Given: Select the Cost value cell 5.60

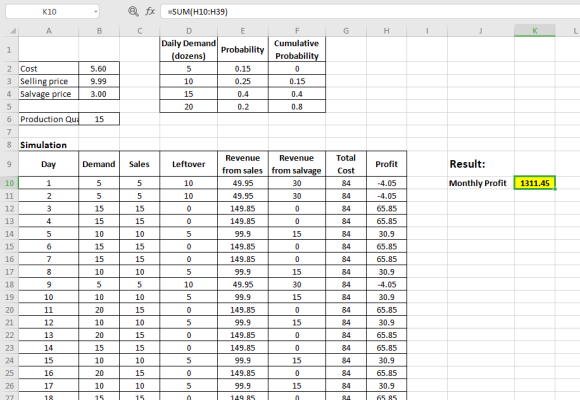Looking at the screenshot, I should click(99, 68).
